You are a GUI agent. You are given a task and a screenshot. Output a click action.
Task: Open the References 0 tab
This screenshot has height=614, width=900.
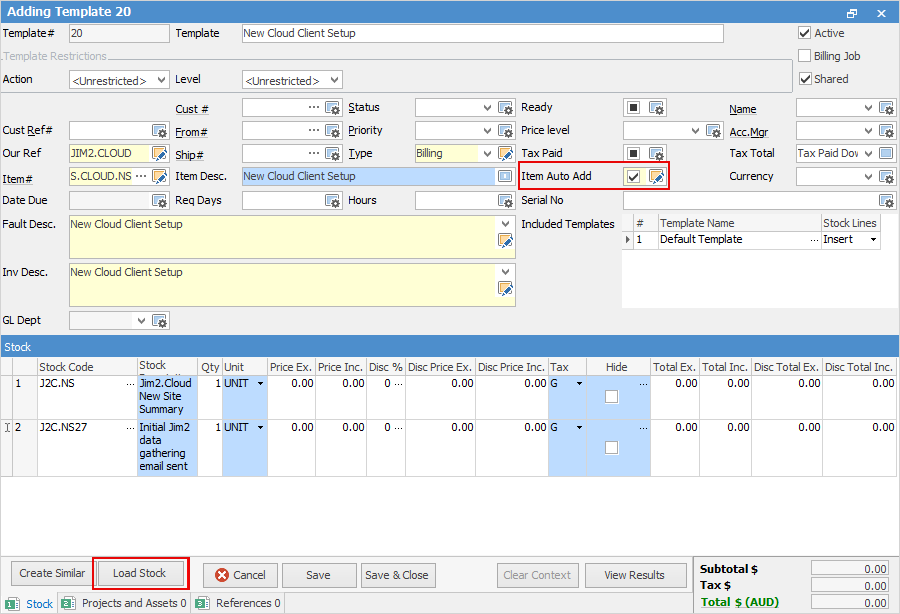pyautogui.click(x=238, y=603)
